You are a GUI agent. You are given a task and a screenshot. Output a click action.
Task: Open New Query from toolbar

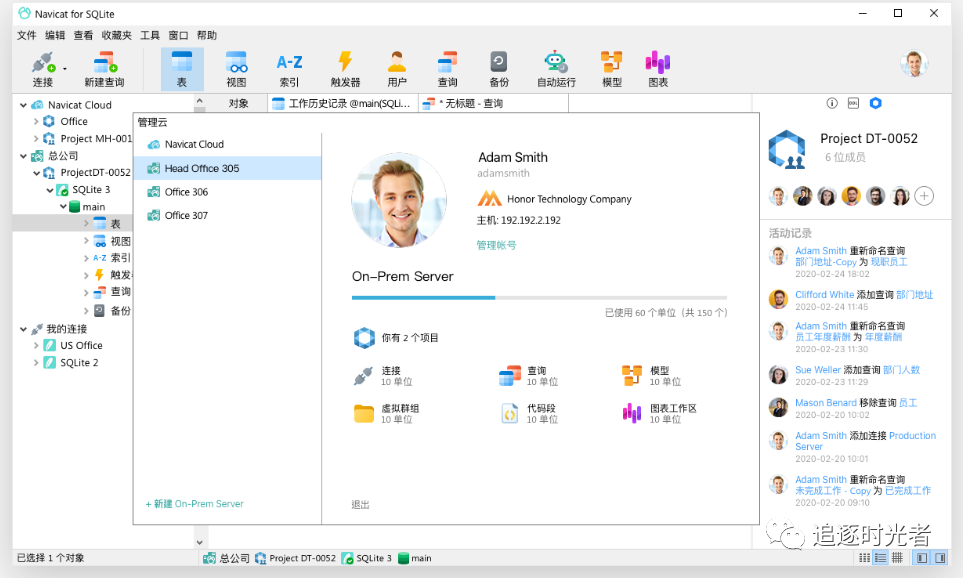tap(104, 69)
